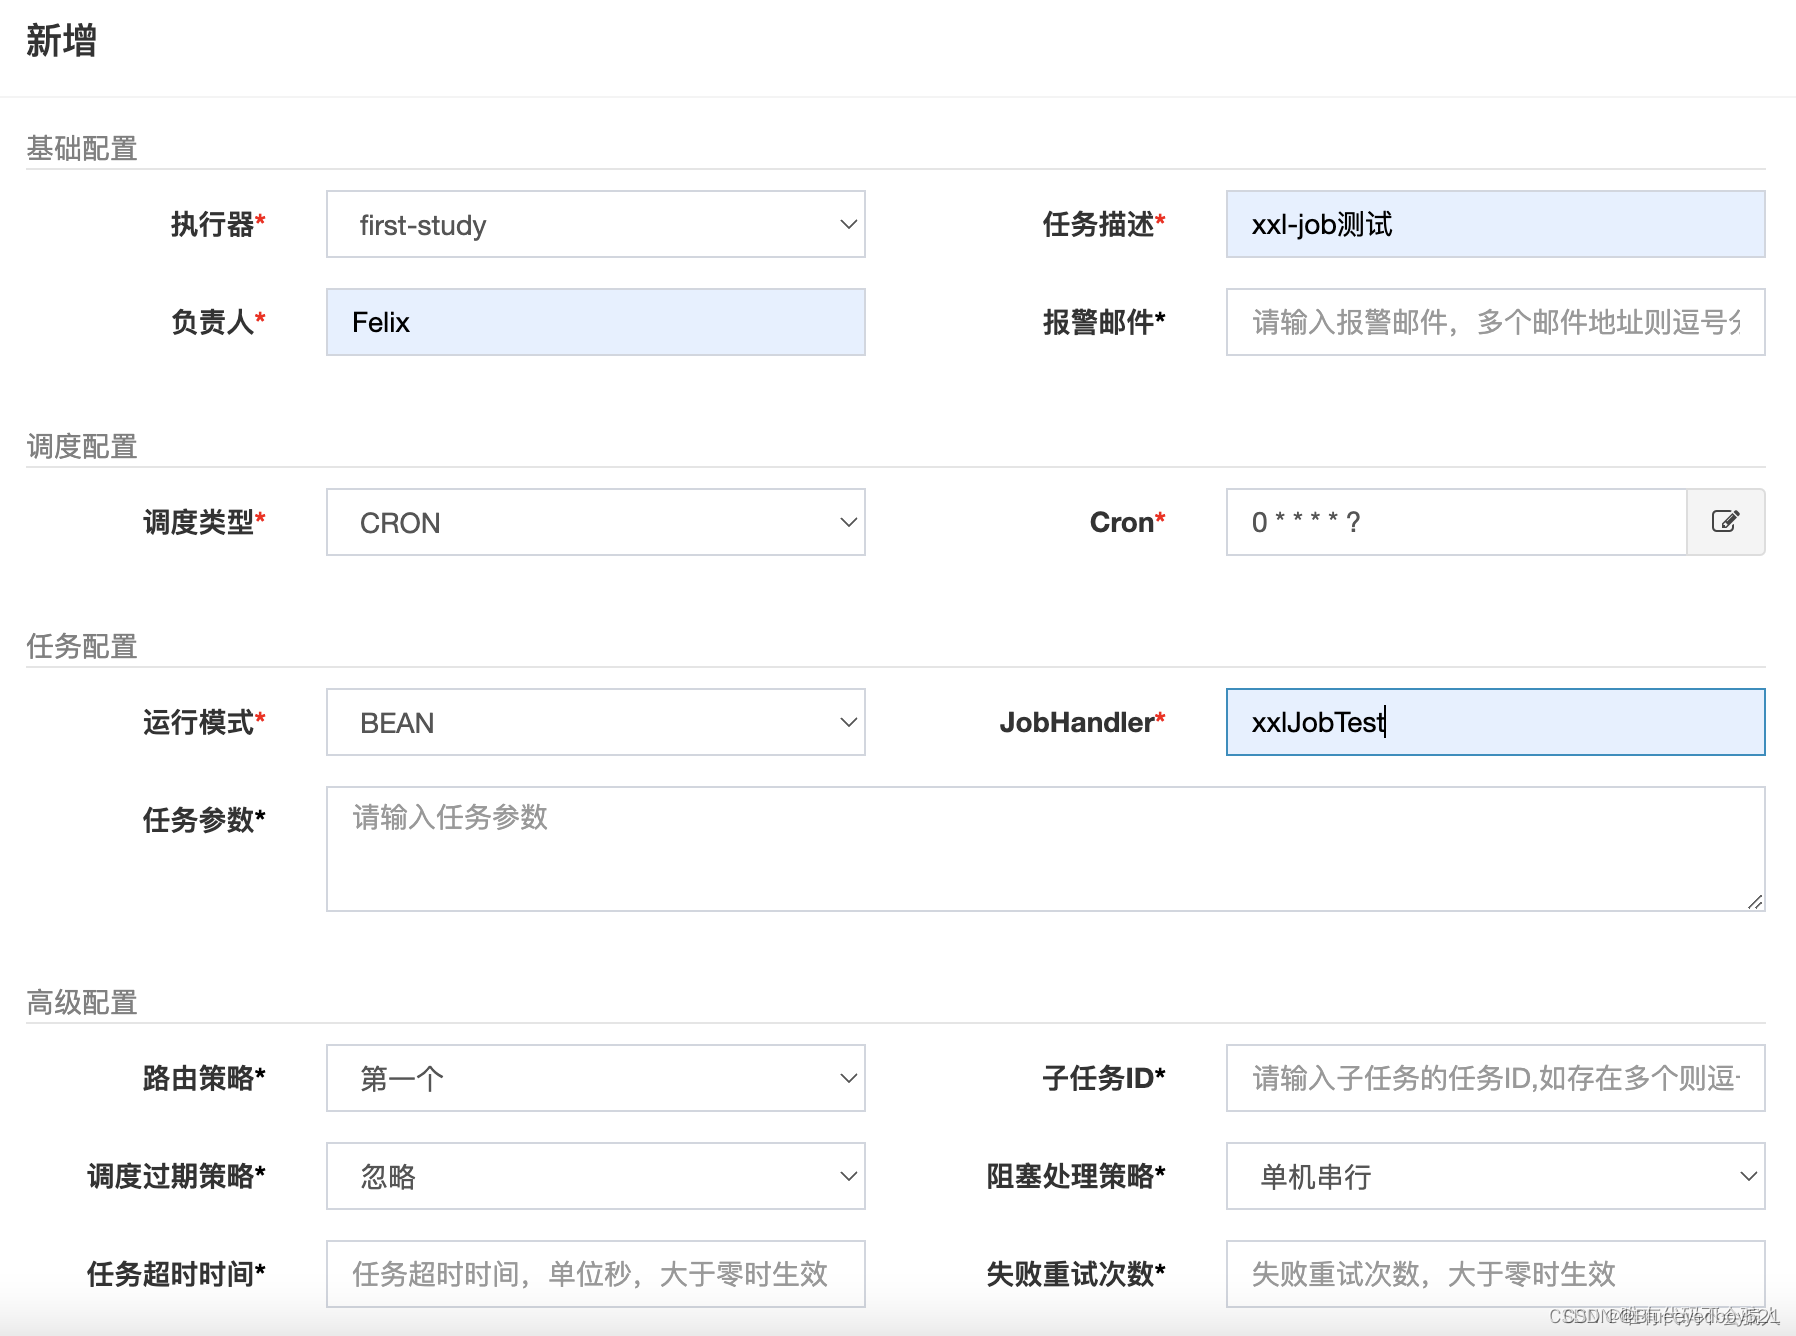Click the 调度配置 section heading
Screen dimensions: 1796x1336
pos(82,446)
